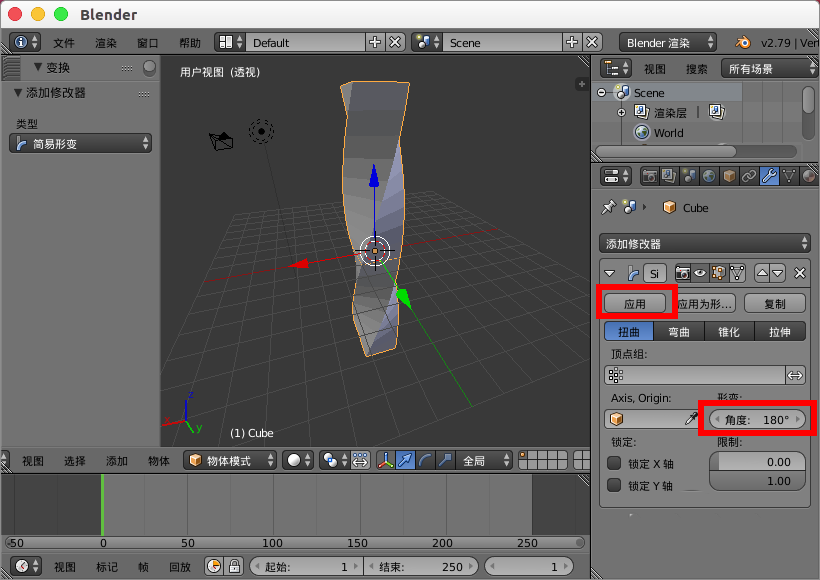Image resolution: width=820 pixels, height=580 pixels.
Task: Open the Material properties tab (sphere icon)
Action: click(808, 176)
